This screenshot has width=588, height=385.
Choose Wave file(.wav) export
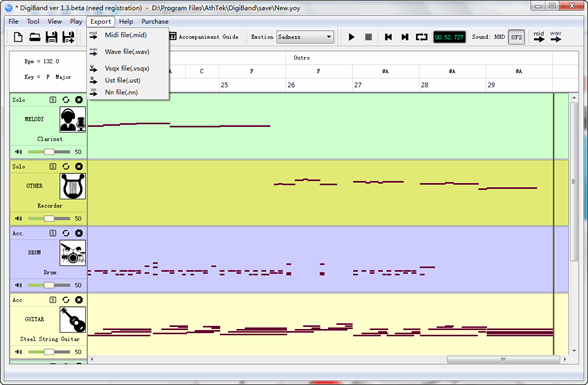(x=128, y=52)
